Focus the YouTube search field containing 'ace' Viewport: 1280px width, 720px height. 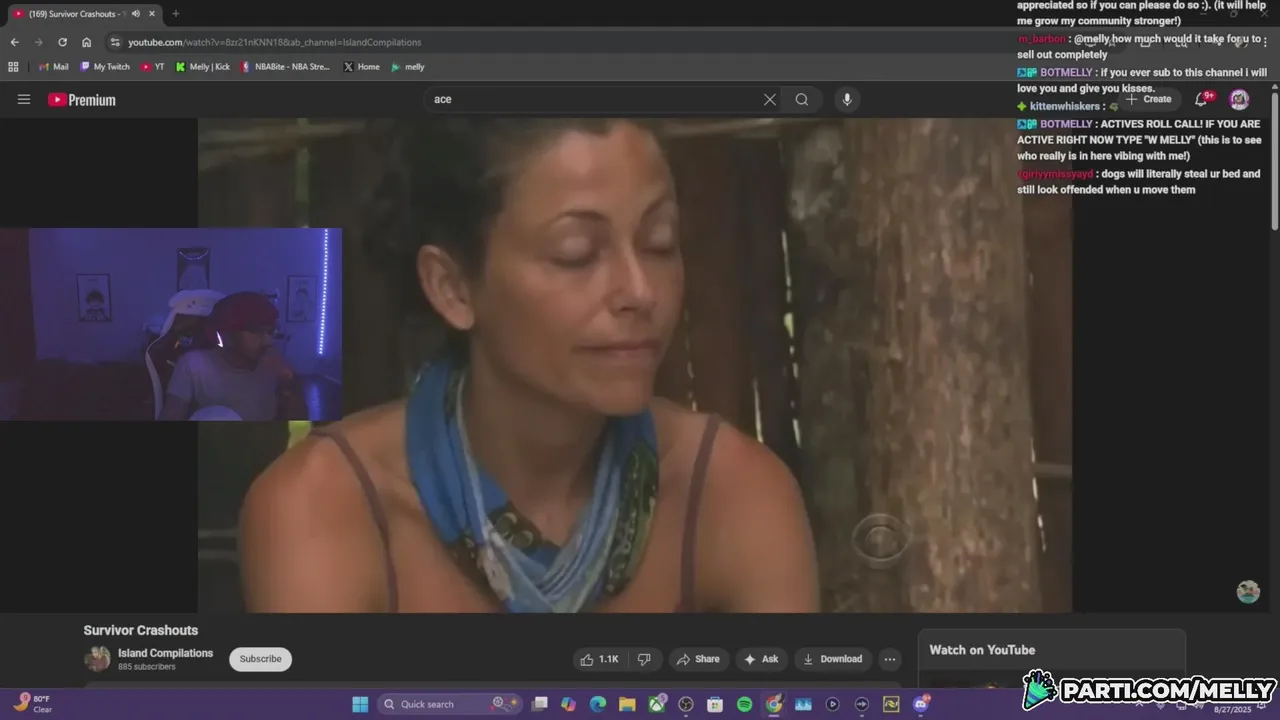pos(595,99)
